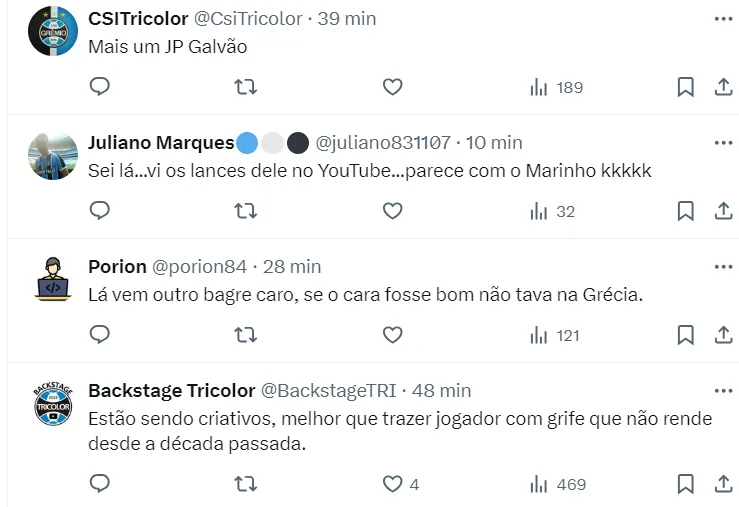Image resolution: width=739 pixels, height=507 pixels.
Task: Open more options on Porion's tweet
Action: 723,267
